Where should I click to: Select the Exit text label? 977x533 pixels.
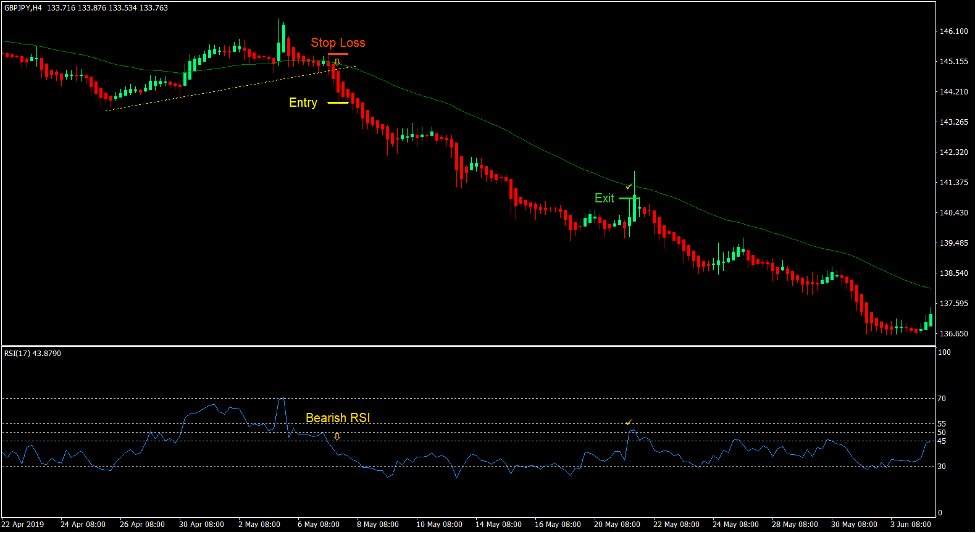604,198
